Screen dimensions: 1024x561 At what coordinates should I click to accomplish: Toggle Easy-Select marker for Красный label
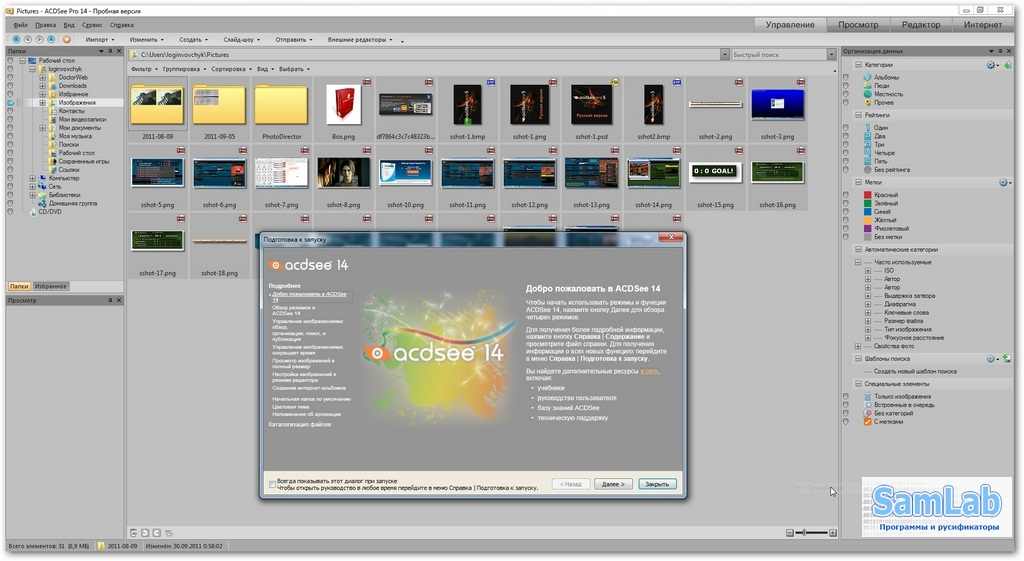tap(846, 195)
